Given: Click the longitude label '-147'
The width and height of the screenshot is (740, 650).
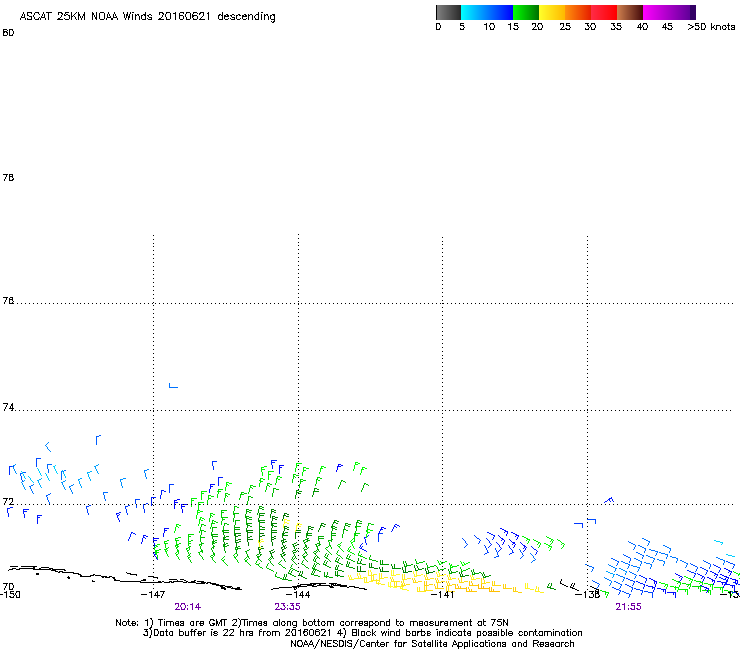Looking at the screenshot, I should tap(153, 595).
